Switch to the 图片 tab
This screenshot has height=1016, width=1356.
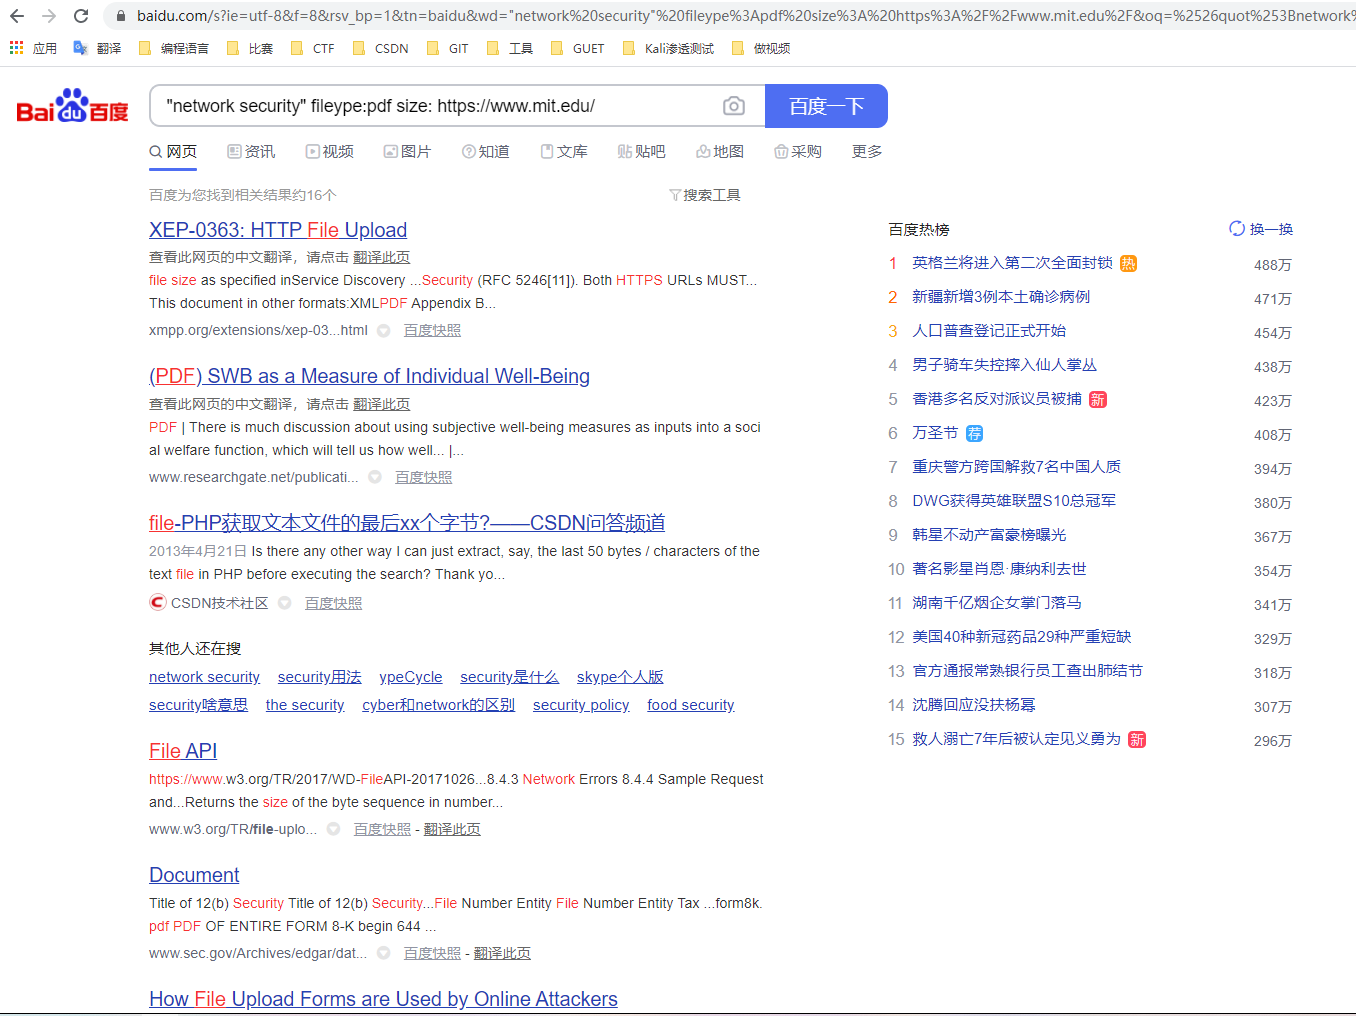[x=407, y=151]
